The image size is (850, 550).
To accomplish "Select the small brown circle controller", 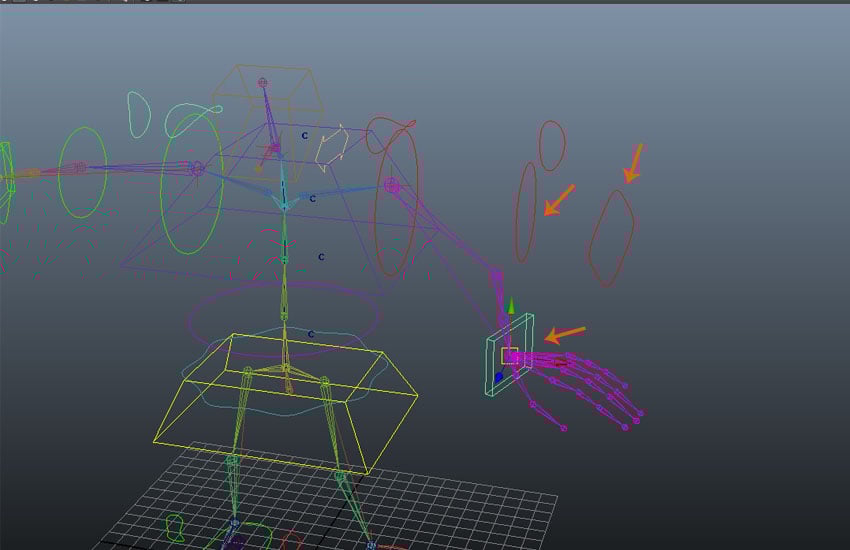I will tap(552, 146).
